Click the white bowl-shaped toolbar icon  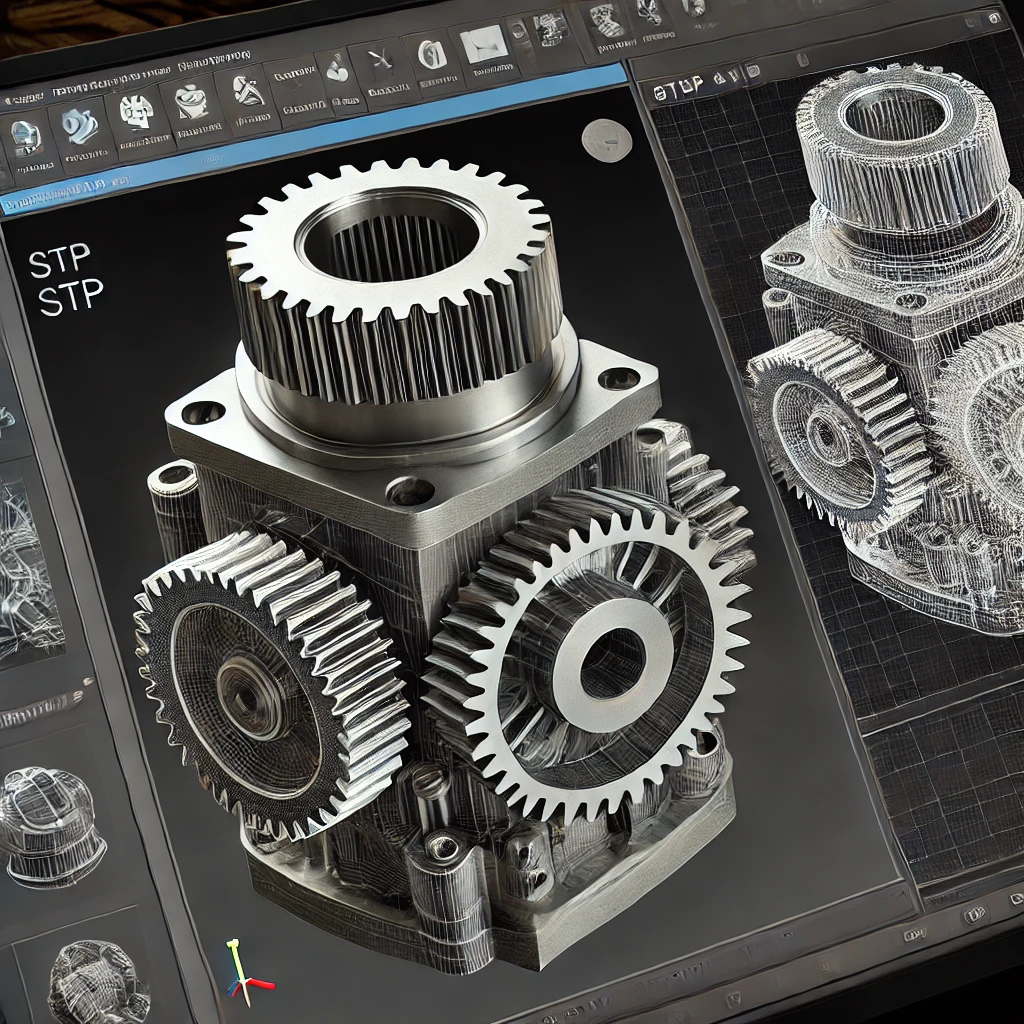point(193,101)
